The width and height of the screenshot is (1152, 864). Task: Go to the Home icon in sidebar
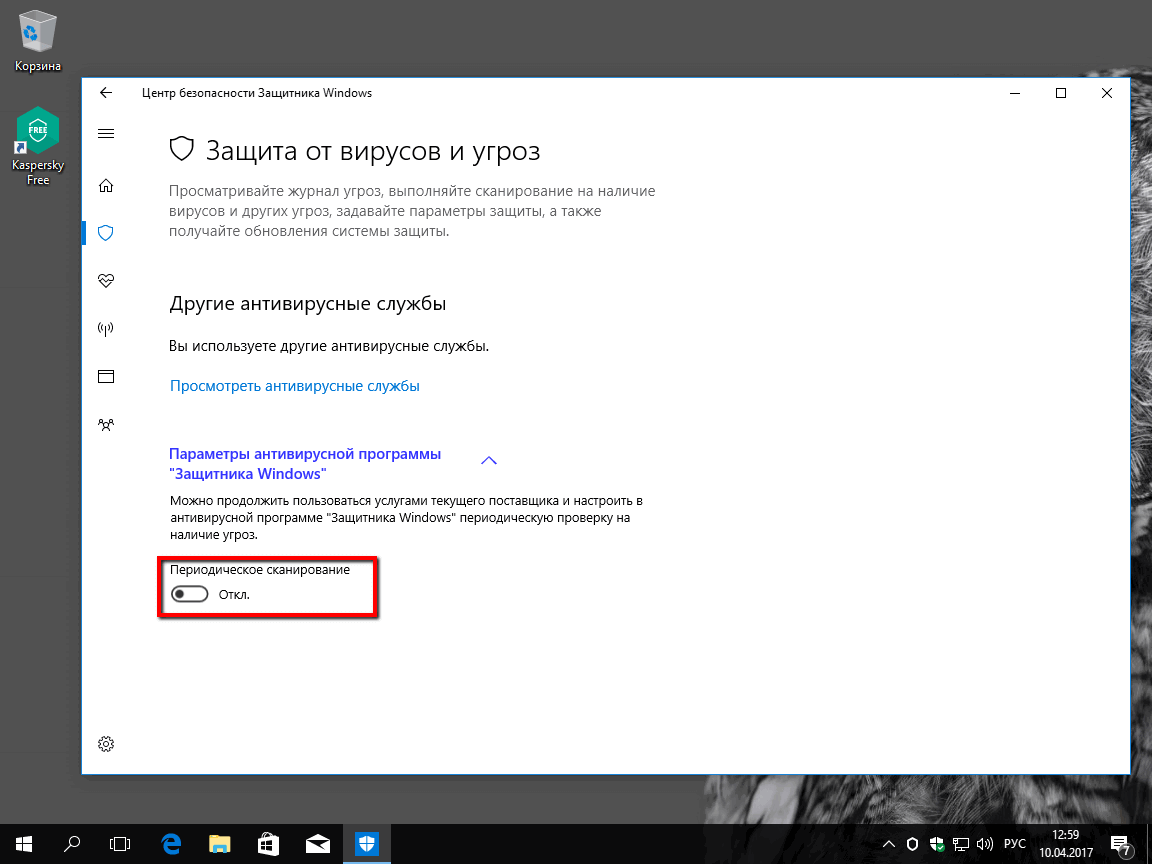[106, 185]
